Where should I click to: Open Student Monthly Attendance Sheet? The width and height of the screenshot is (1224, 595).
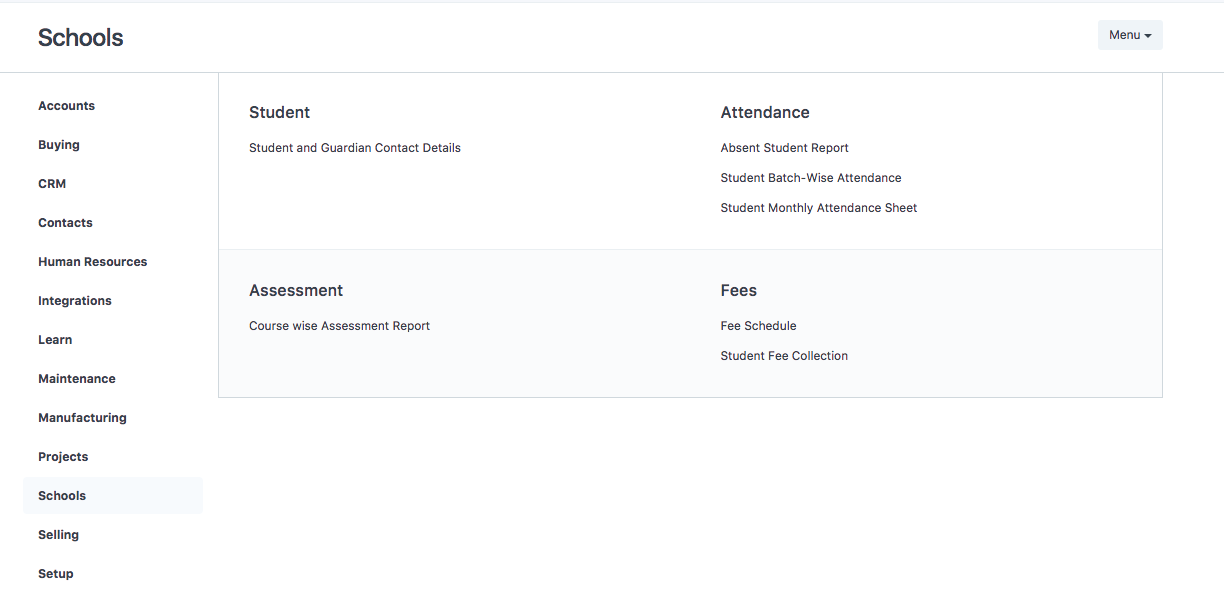click(x=818, y=207)
